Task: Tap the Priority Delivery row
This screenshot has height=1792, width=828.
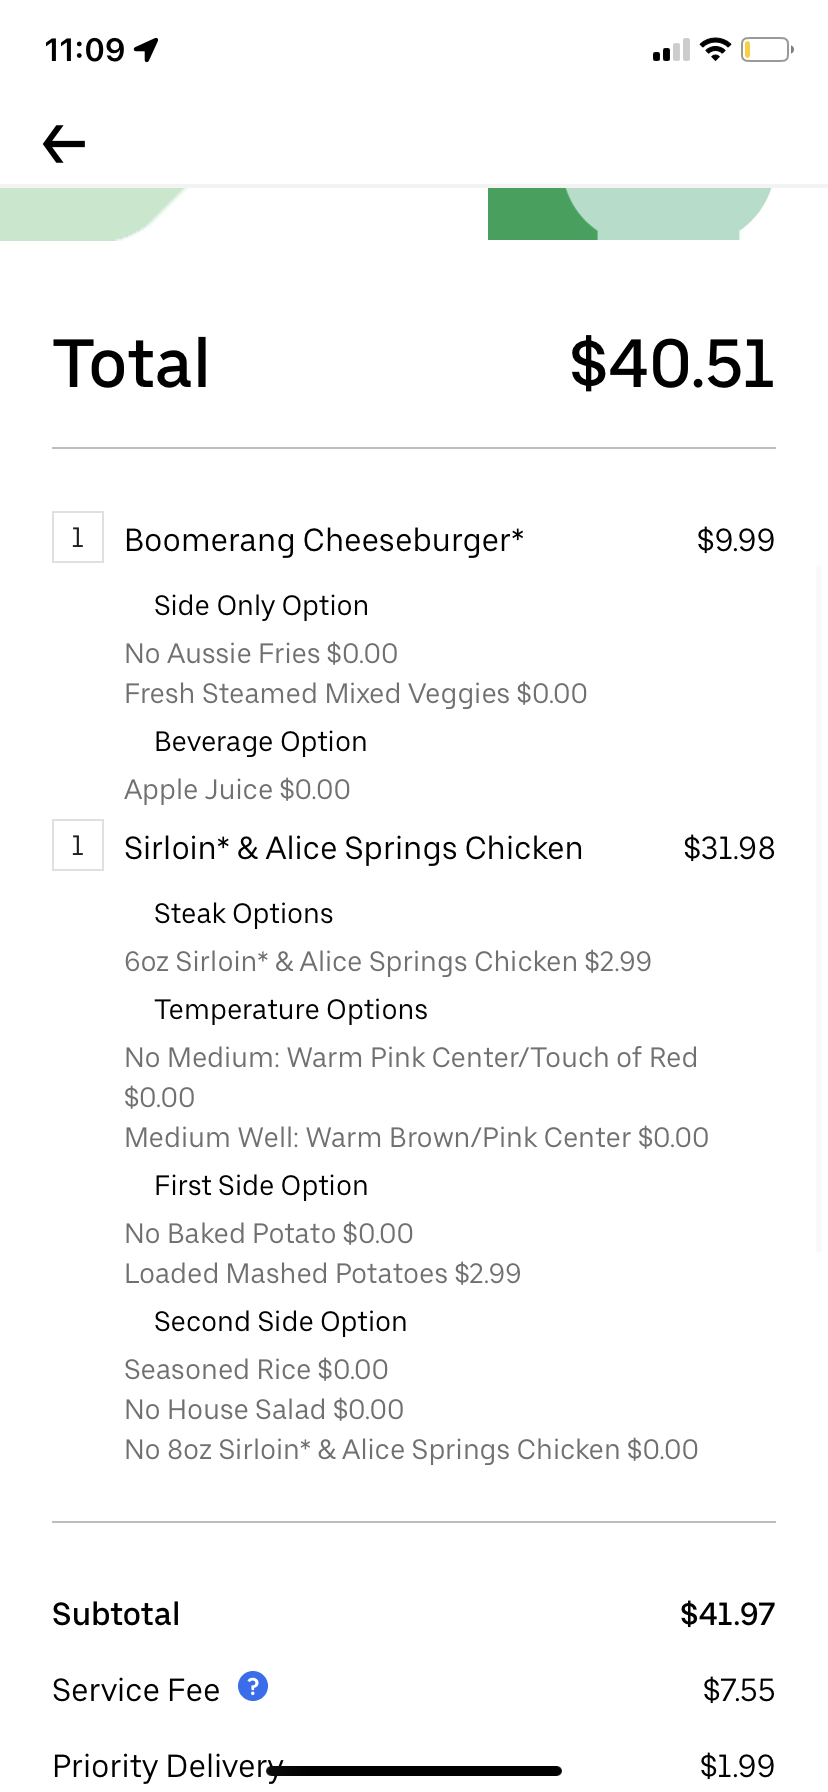Action: pos(414,1765)
